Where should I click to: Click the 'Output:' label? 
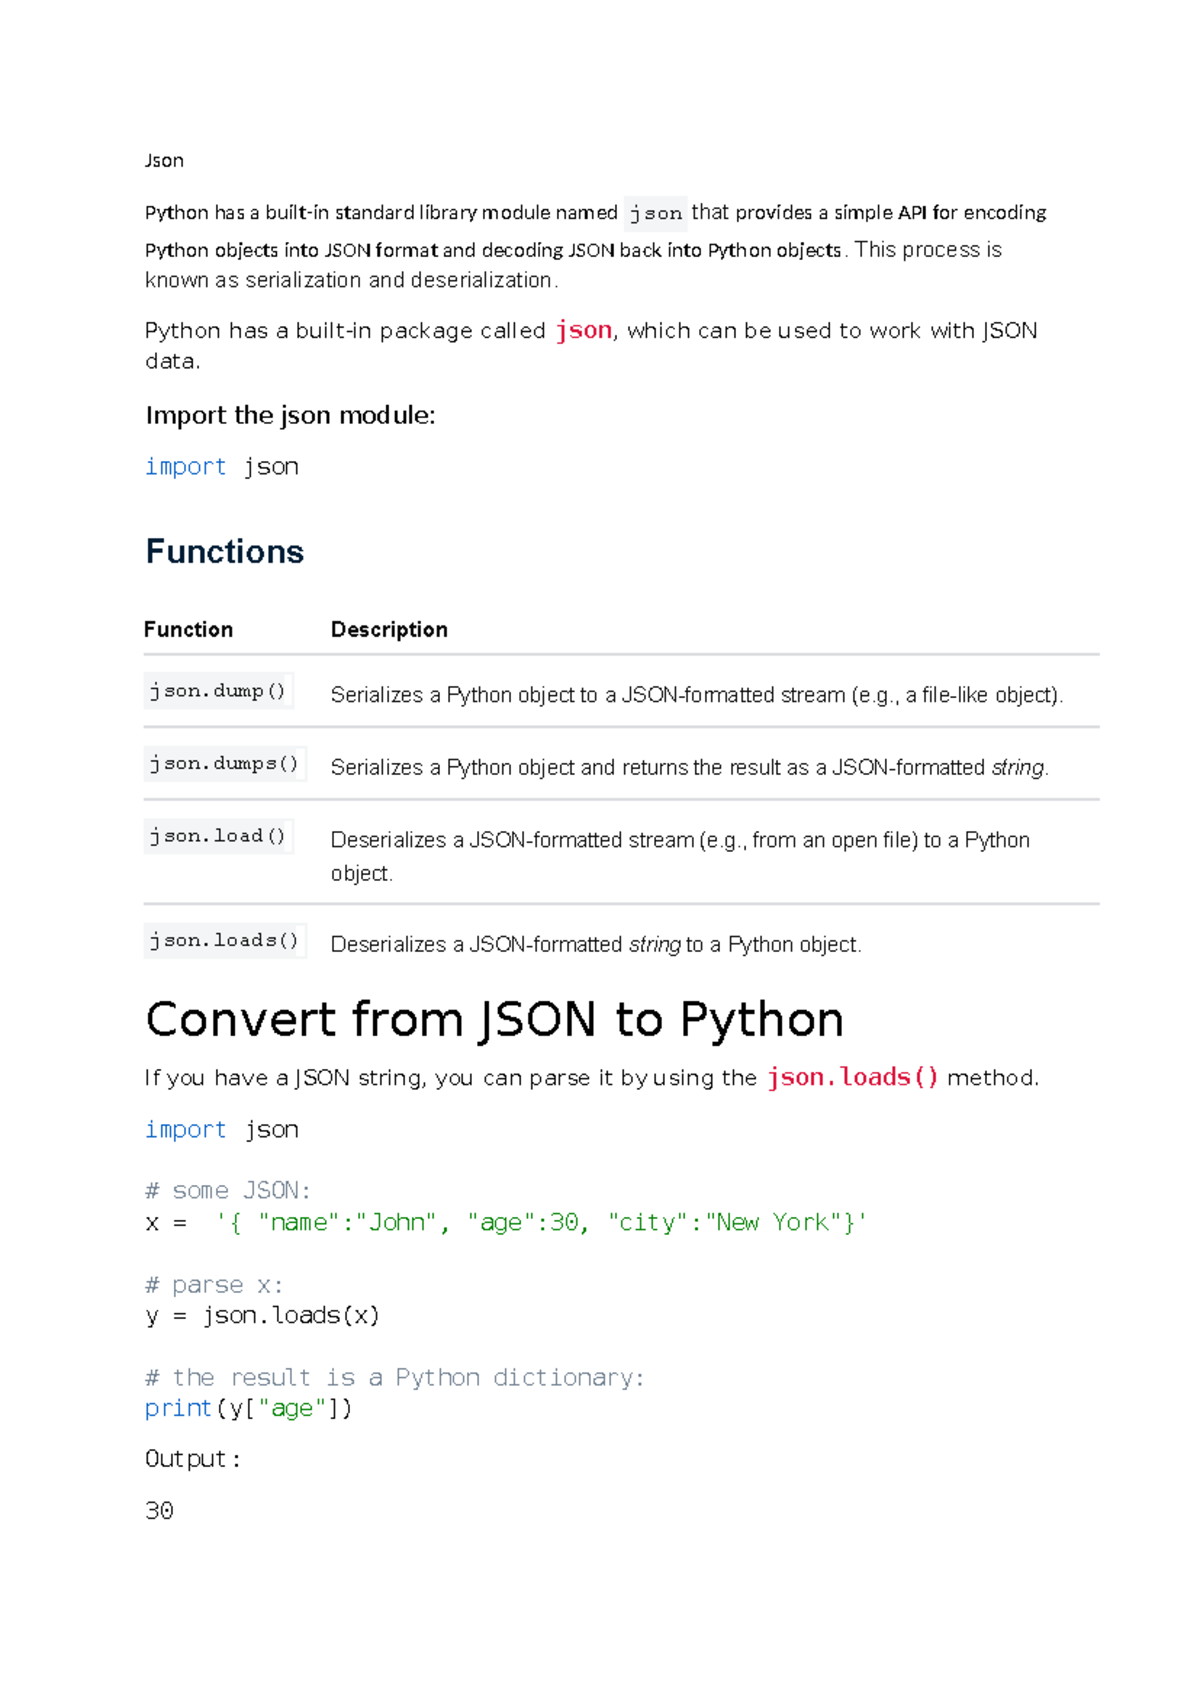coord(192,1459)
